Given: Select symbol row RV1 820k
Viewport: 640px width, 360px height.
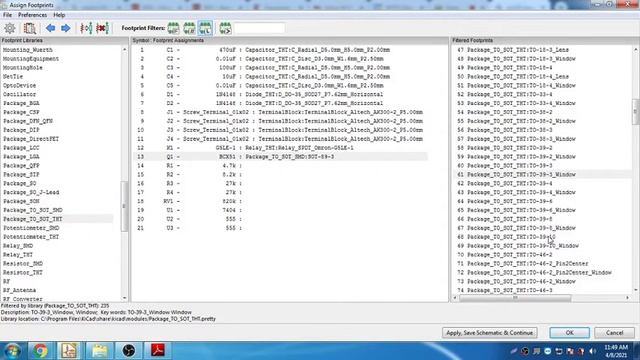Looking at the screenshot, I should (x=281, y=201).
